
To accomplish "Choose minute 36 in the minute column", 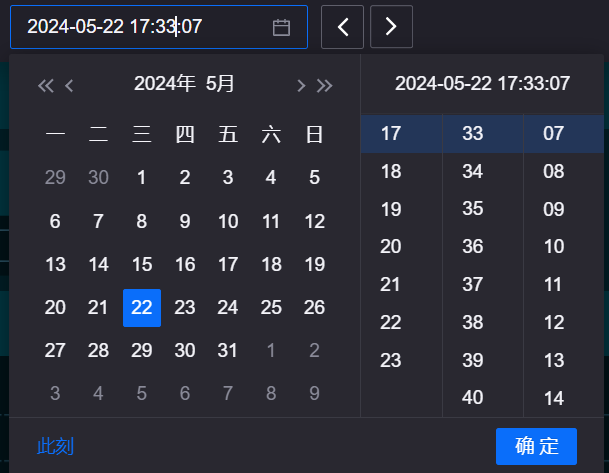I will pos(473,246).
